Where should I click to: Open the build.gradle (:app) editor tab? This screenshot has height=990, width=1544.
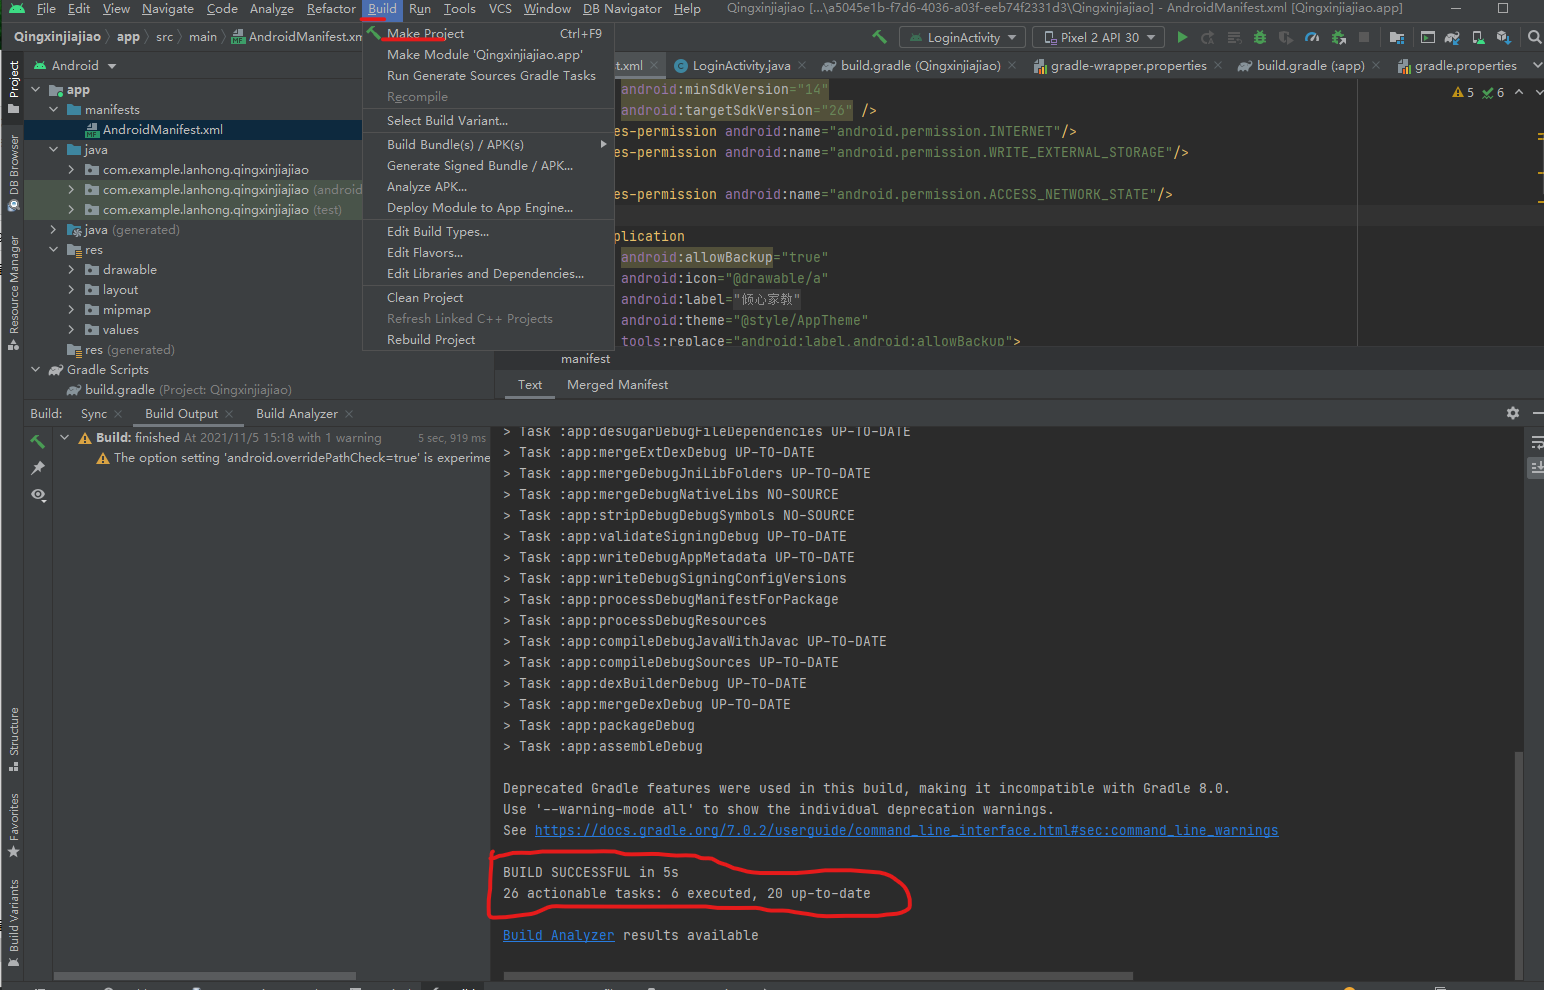coord(1310,66)
